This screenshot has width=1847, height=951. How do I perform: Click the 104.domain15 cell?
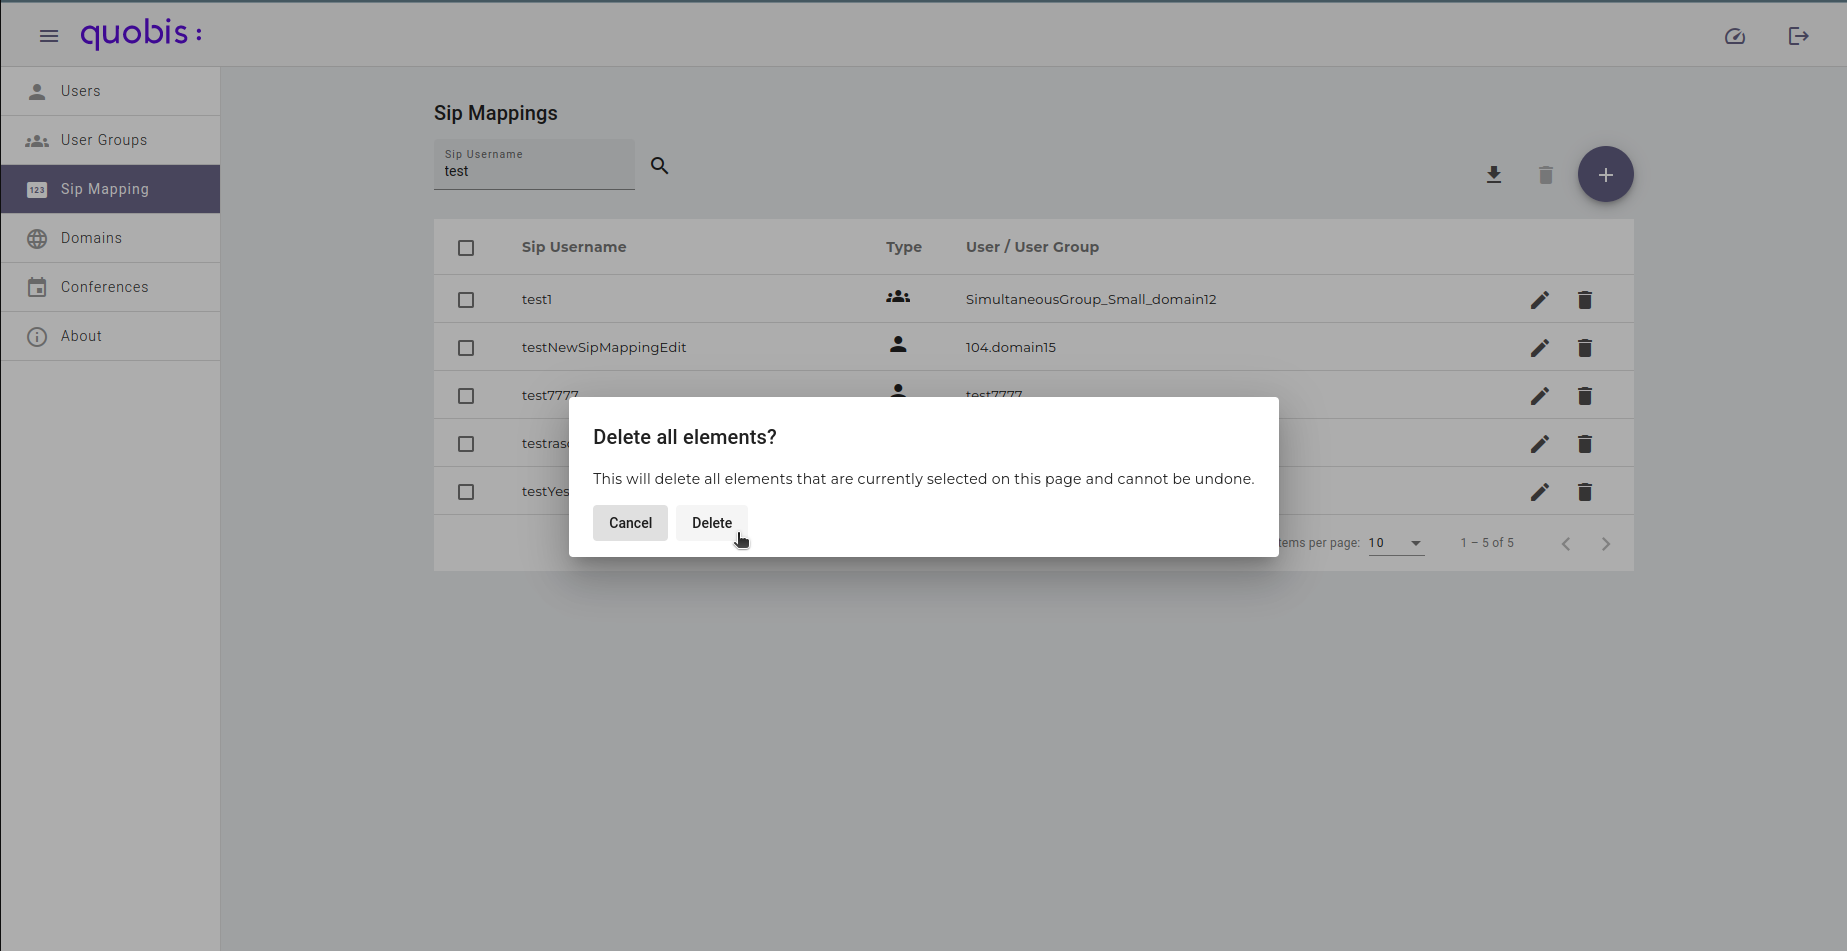1011,347
